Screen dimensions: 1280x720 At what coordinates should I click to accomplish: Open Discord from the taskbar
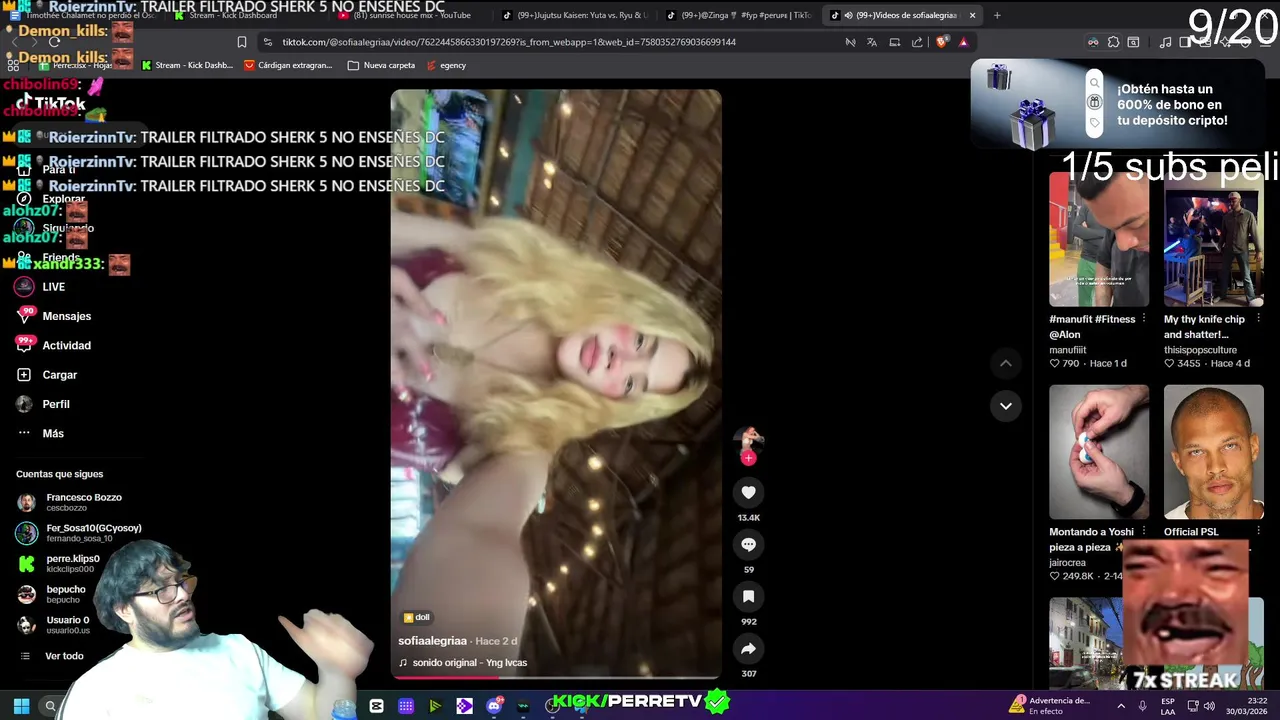coord(494,706)
